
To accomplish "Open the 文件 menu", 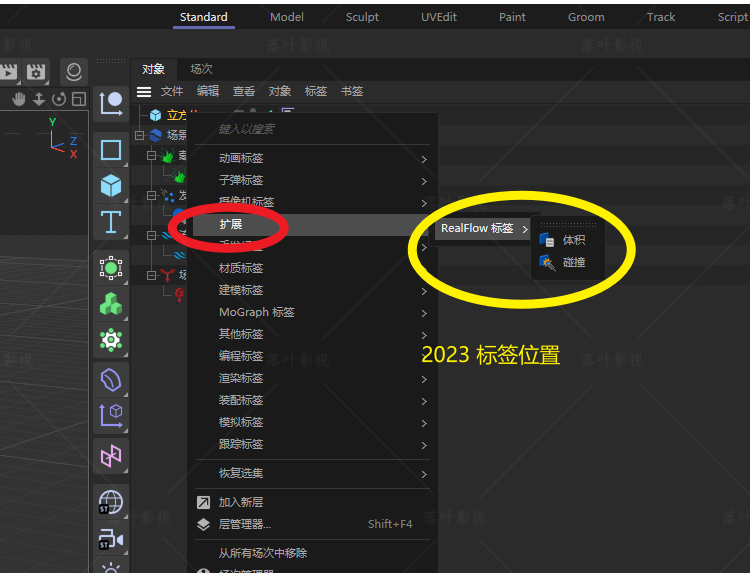I will click(x=172, y=91).
